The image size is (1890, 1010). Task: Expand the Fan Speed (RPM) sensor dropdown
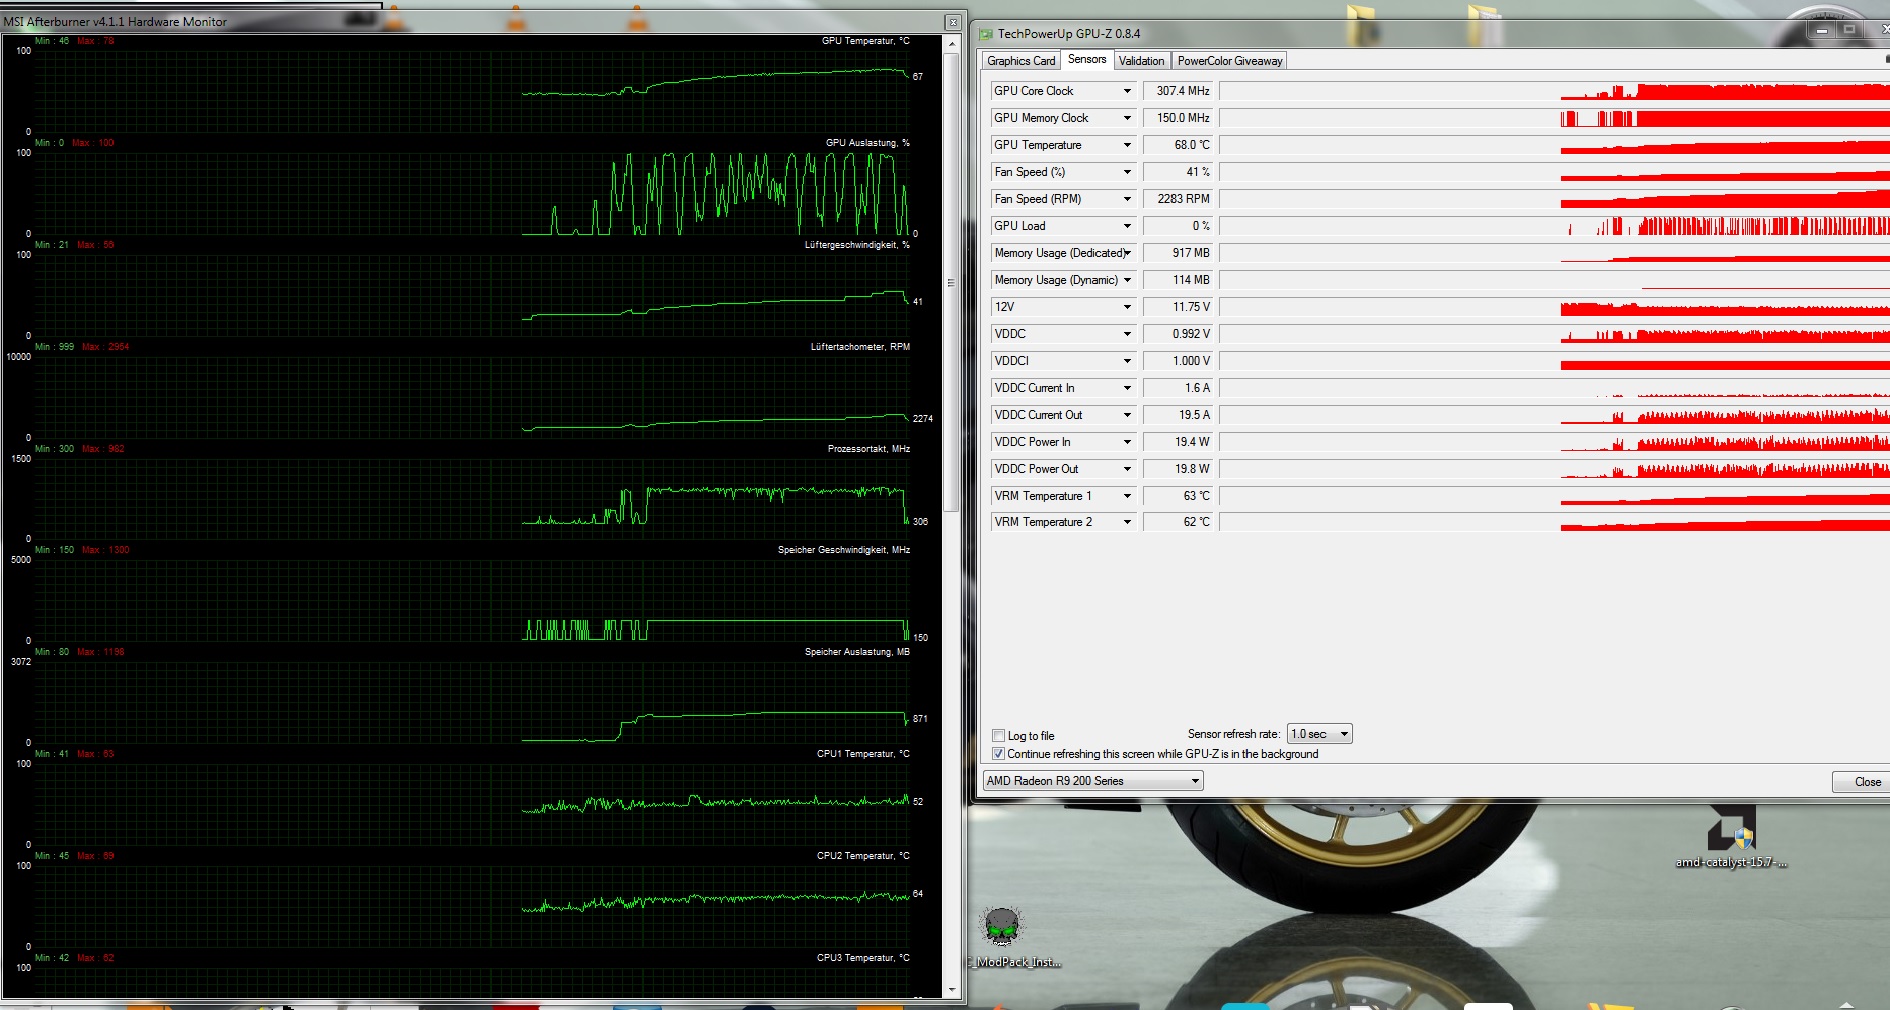click(1127, 199)
